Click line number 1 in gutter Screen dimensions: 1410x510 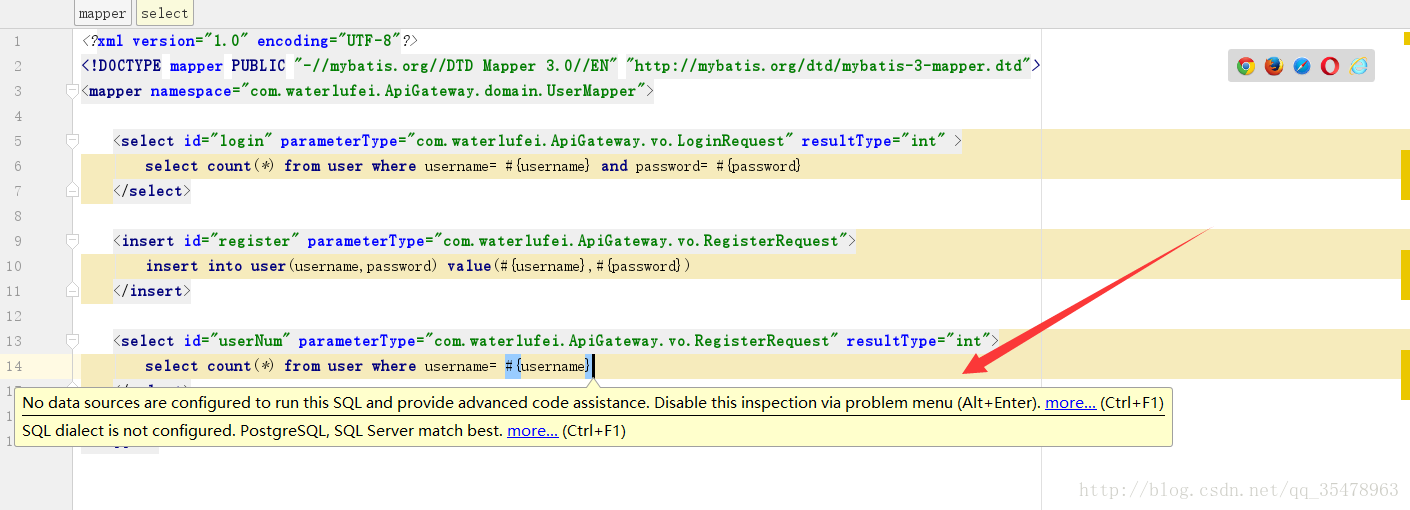click(18, 41)
